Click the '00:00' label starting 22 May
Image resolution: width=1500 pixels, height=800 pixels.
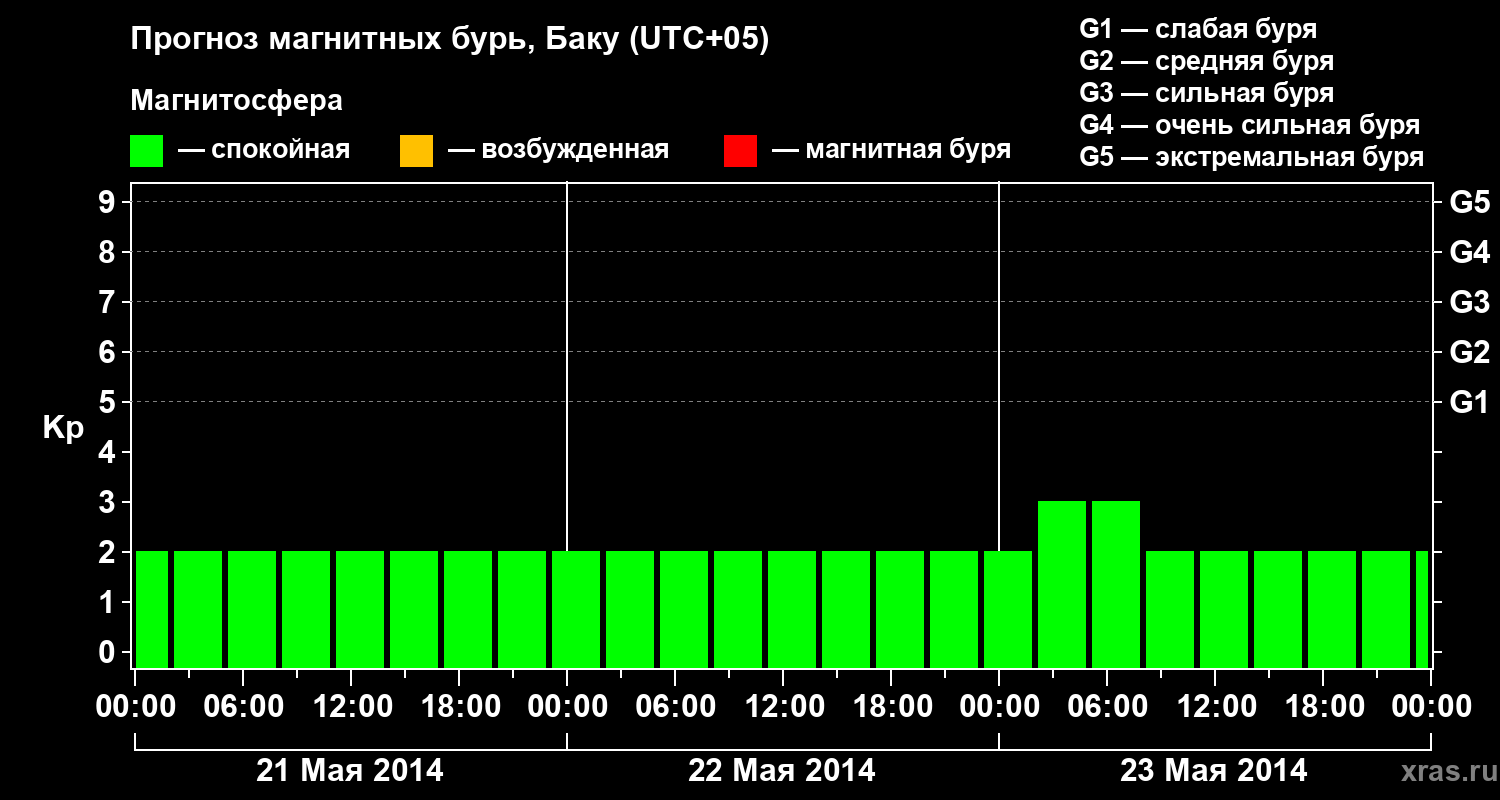[568, 707]
